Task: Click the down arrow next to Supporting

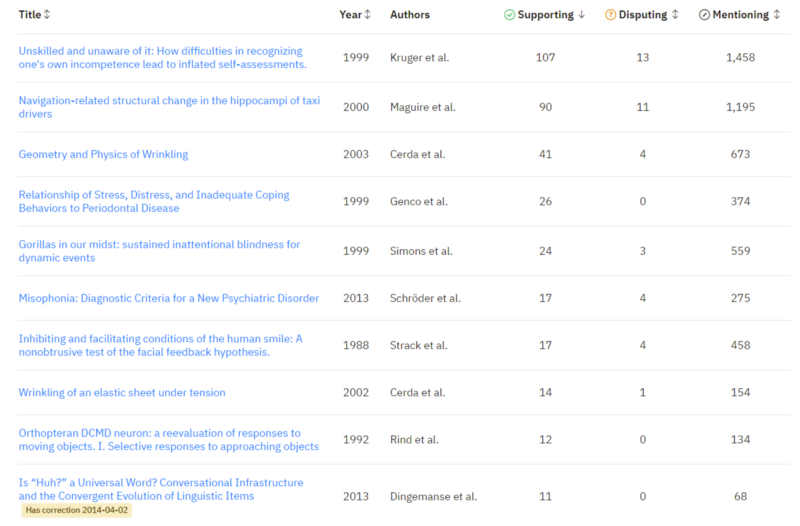Action: point(583,15)
